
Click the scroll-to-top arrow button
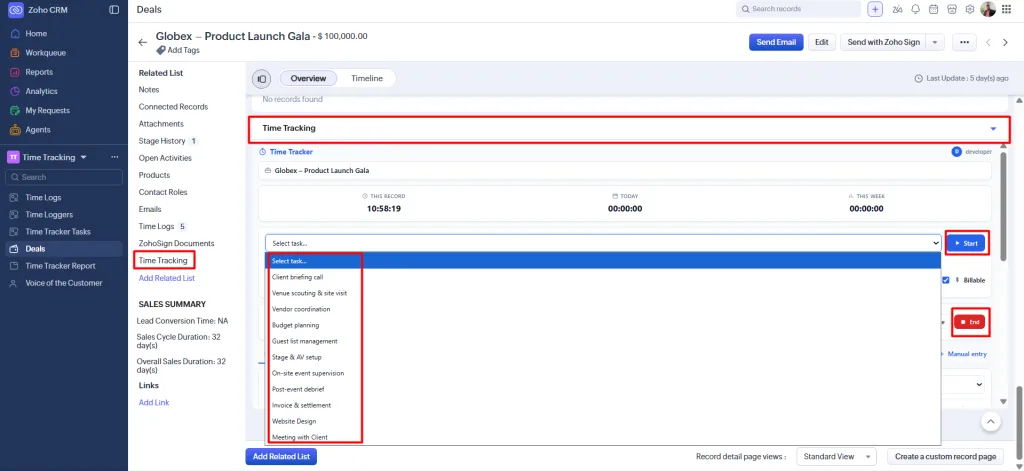(991, 422)
